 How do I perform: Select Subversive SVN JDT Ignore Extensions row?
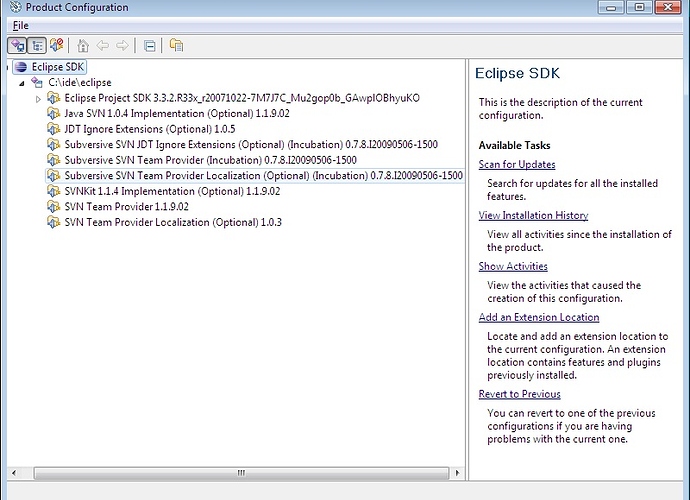[x=251, y=144]
